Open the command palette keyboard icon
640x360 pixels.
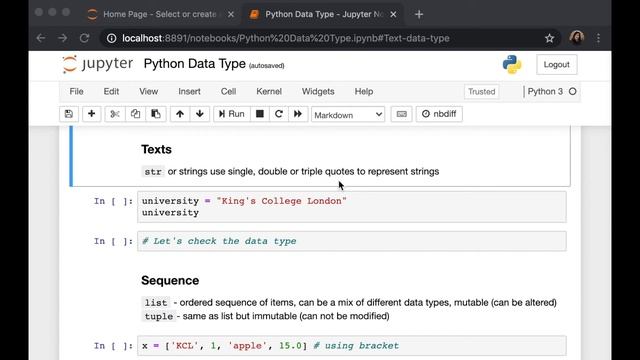pyautogui.click(x=401, y=114)
